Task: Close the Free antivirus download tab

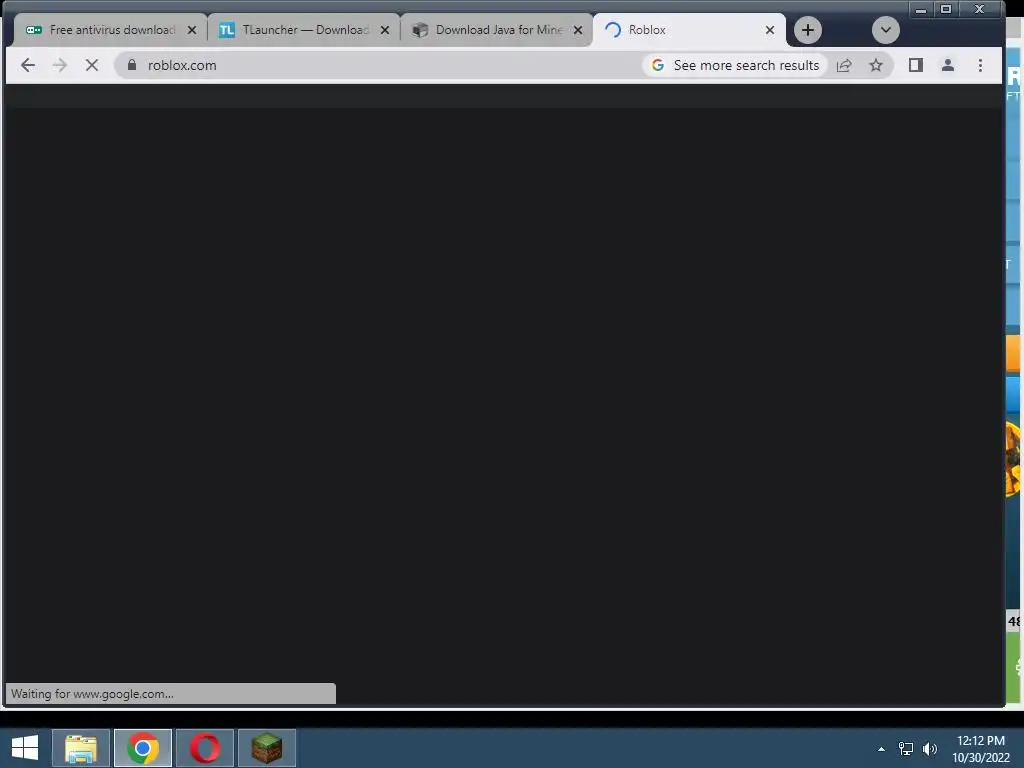Action: (192, 30)
